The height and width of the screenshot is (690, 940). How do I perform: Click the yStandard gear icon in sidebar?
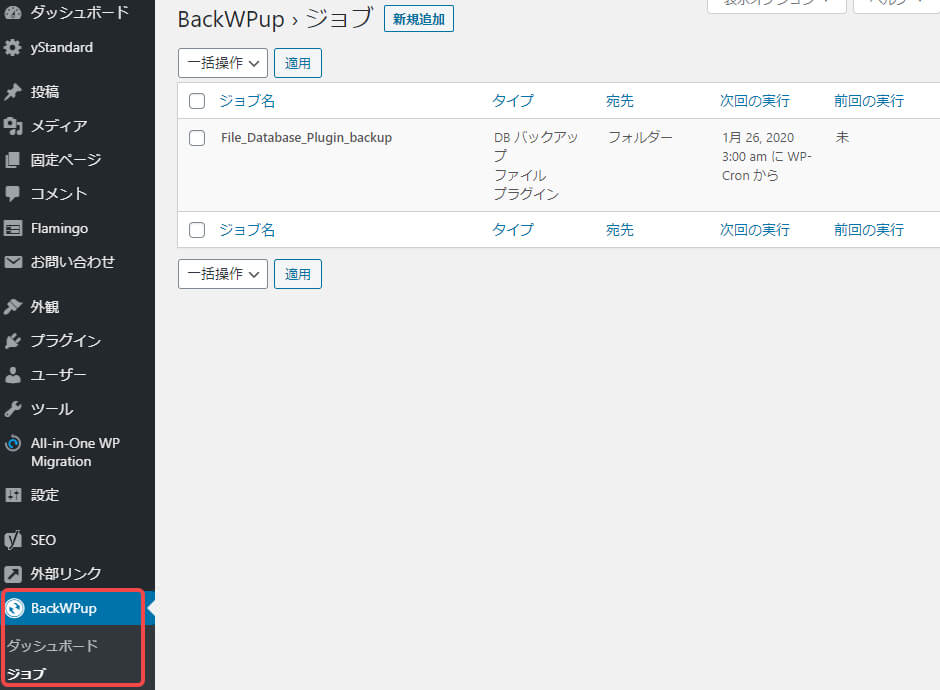(13, 47)
